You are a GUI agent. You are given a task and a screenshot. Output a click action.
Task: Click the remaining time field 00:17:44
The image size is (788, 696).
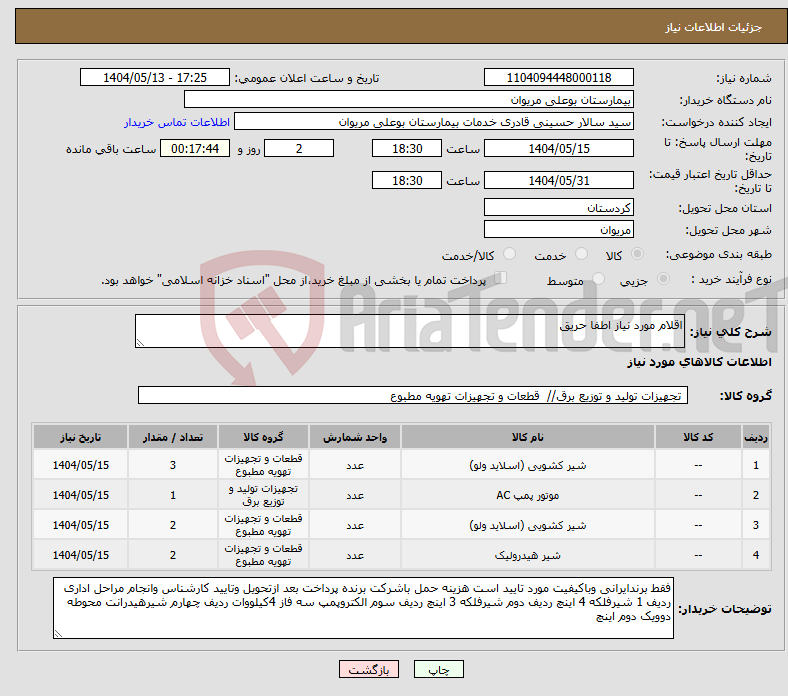pyautogui.click(x=195, y=148)
